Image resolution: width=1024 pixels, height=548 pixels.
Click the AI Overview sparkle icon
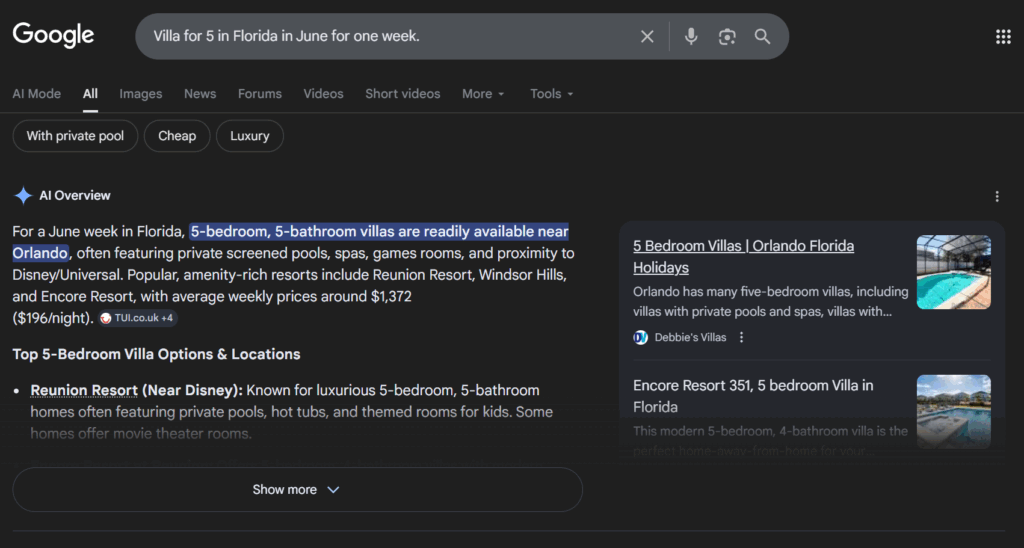coord(23,195)
